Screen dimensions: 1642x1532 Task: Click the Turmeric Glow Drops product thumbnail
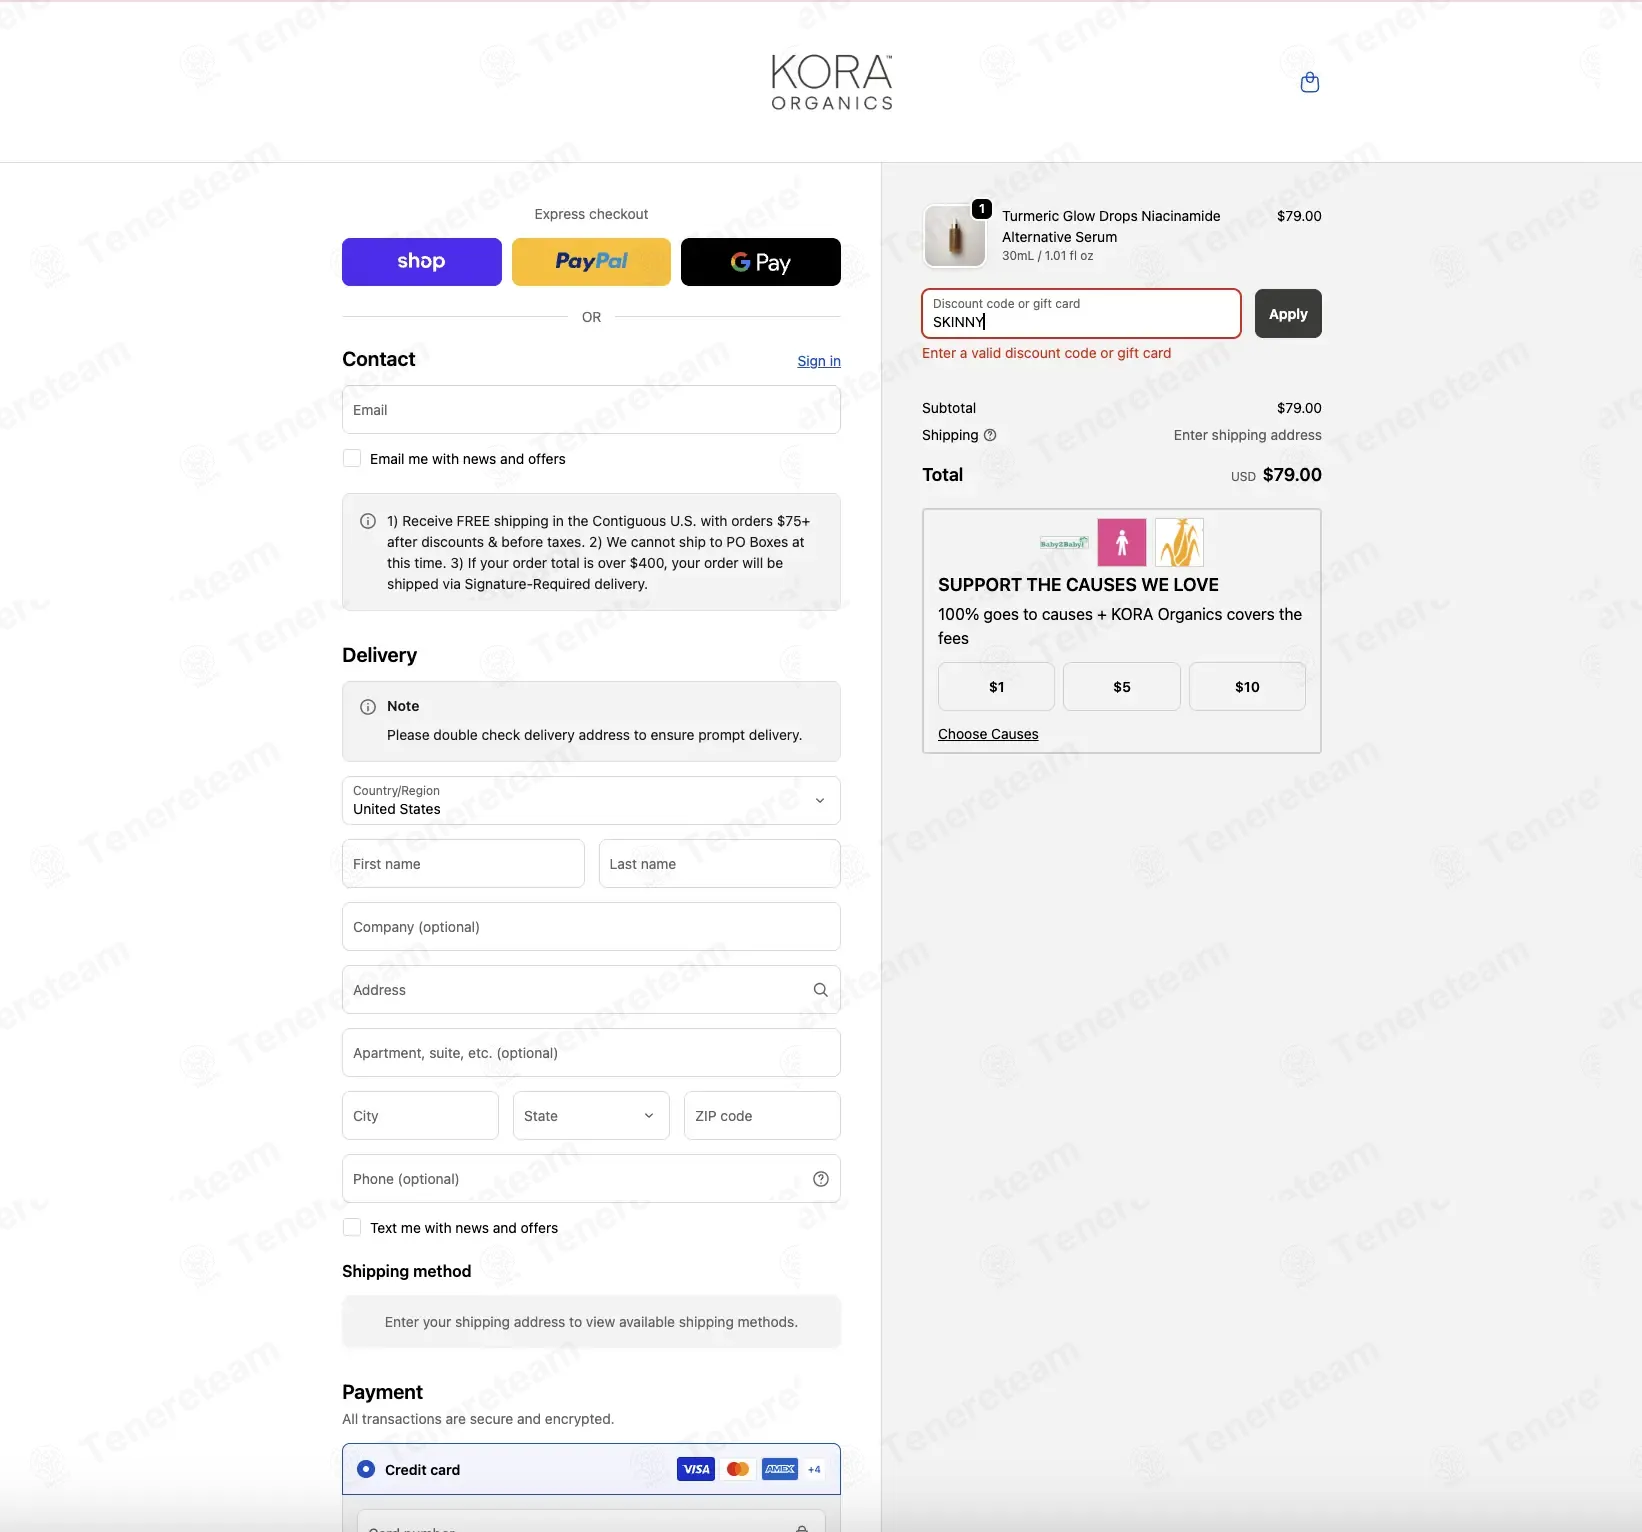pyautogui.click(x=954, y=236)
